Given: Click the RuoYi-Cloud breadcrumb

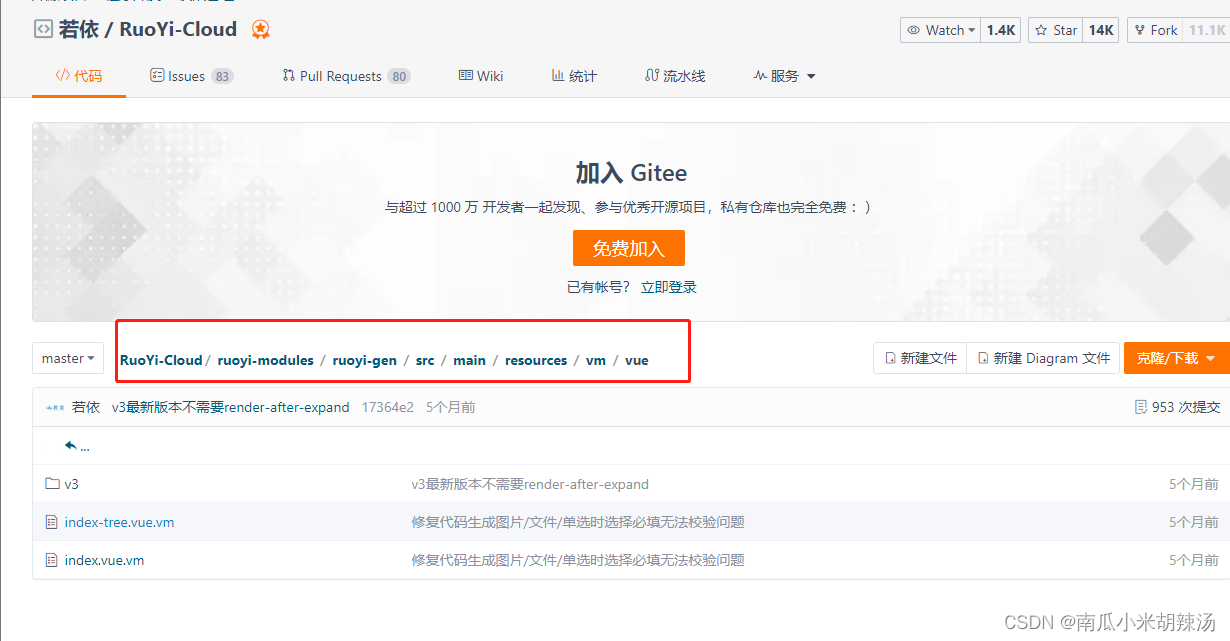Looking at the screenshot, I should tap(161, 360).
